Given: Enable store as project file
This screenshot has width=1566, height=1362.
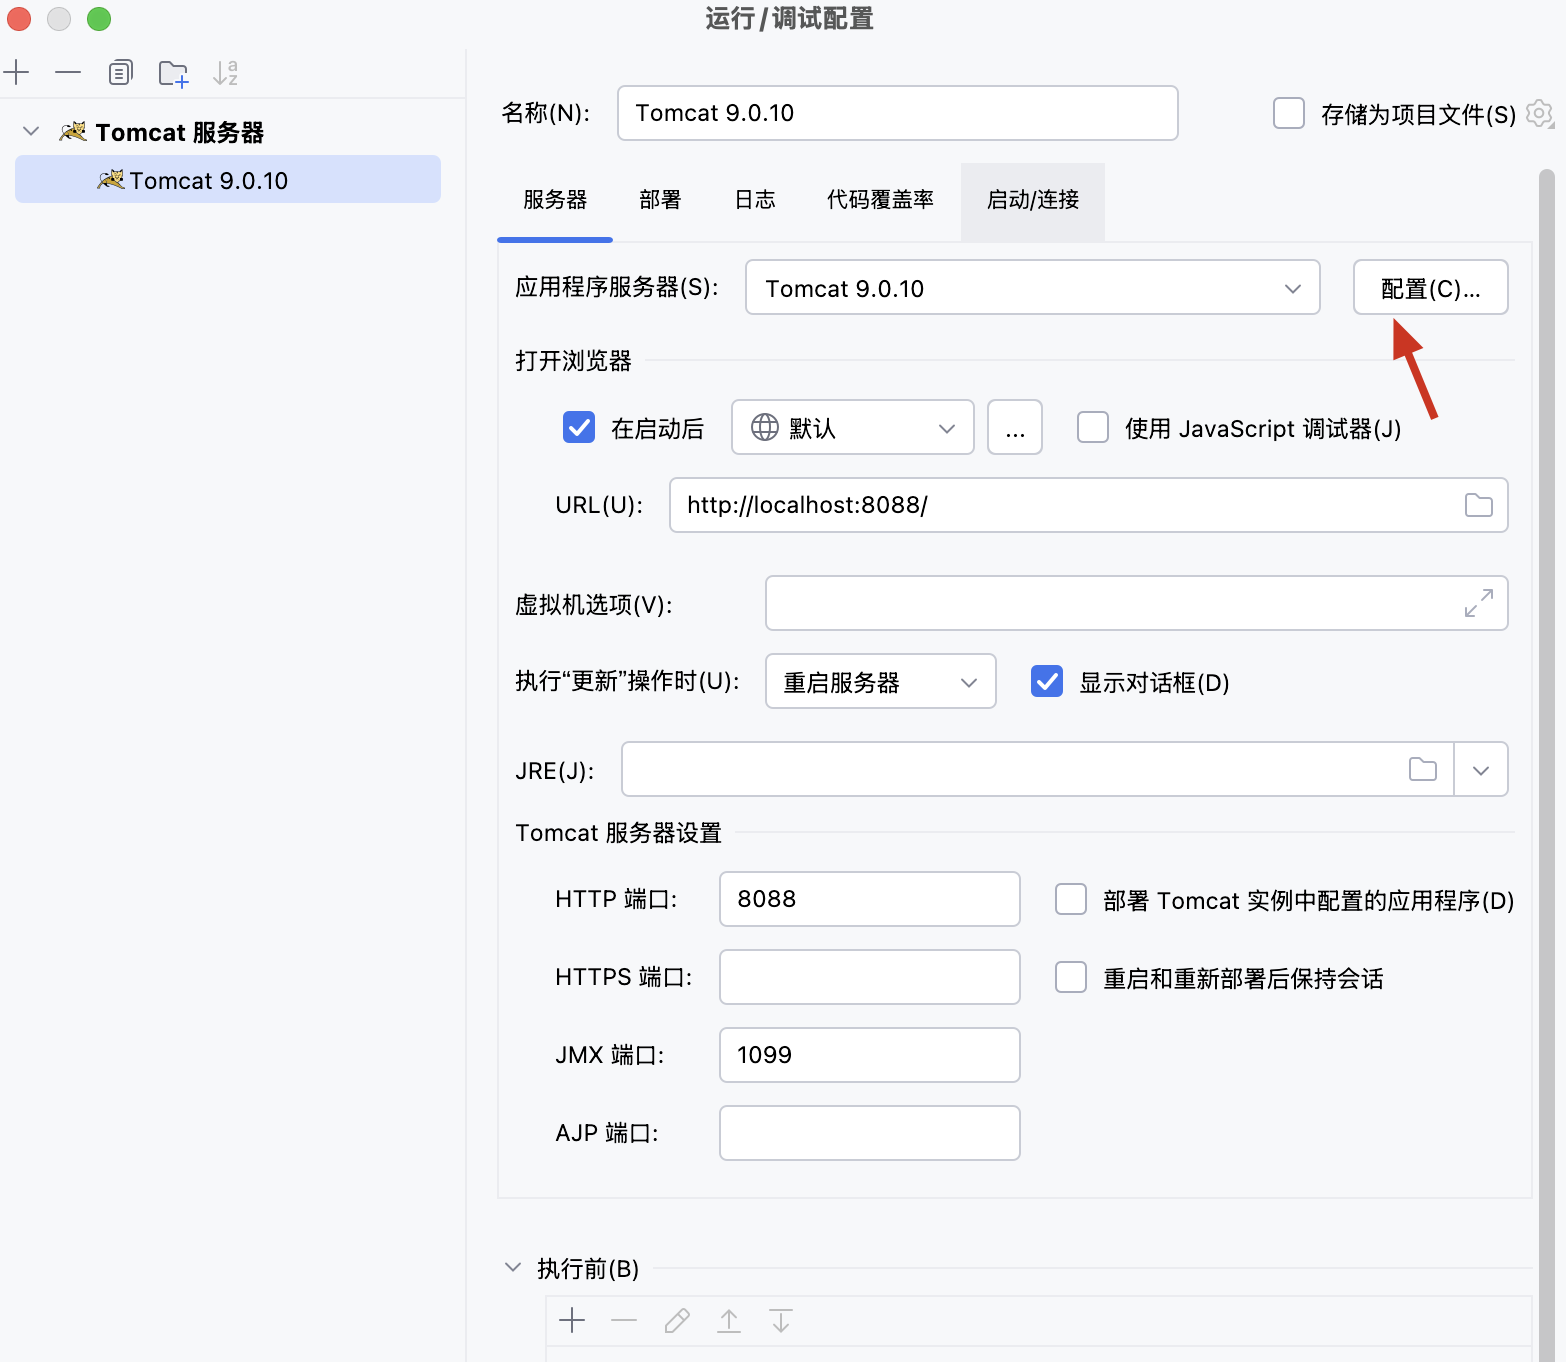Looking at the screenshot, I should (x=1289, y=113).
